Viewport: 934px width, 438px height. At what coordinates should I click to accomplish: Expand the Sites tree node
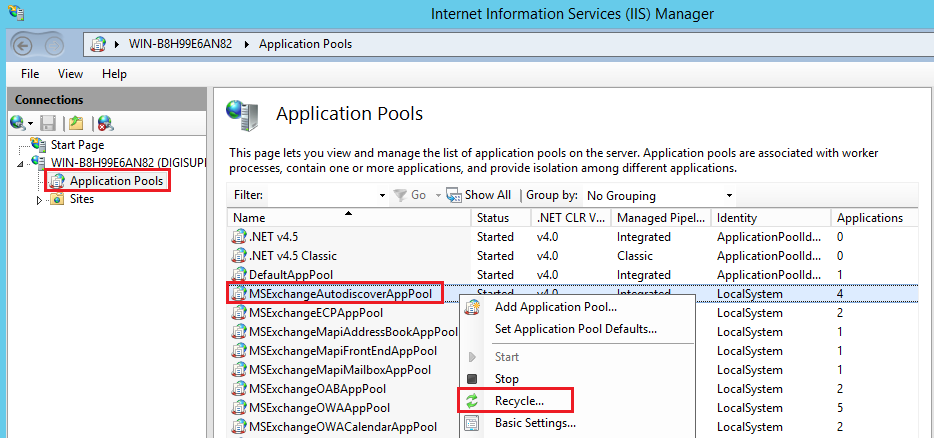(40, 200)
